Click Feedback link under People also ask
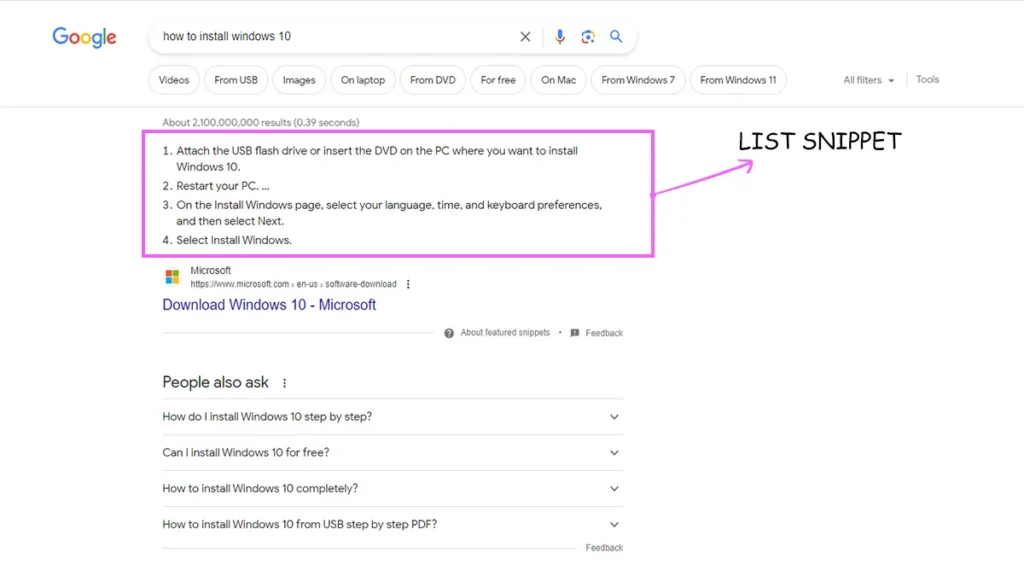 (x=604, y=548)
